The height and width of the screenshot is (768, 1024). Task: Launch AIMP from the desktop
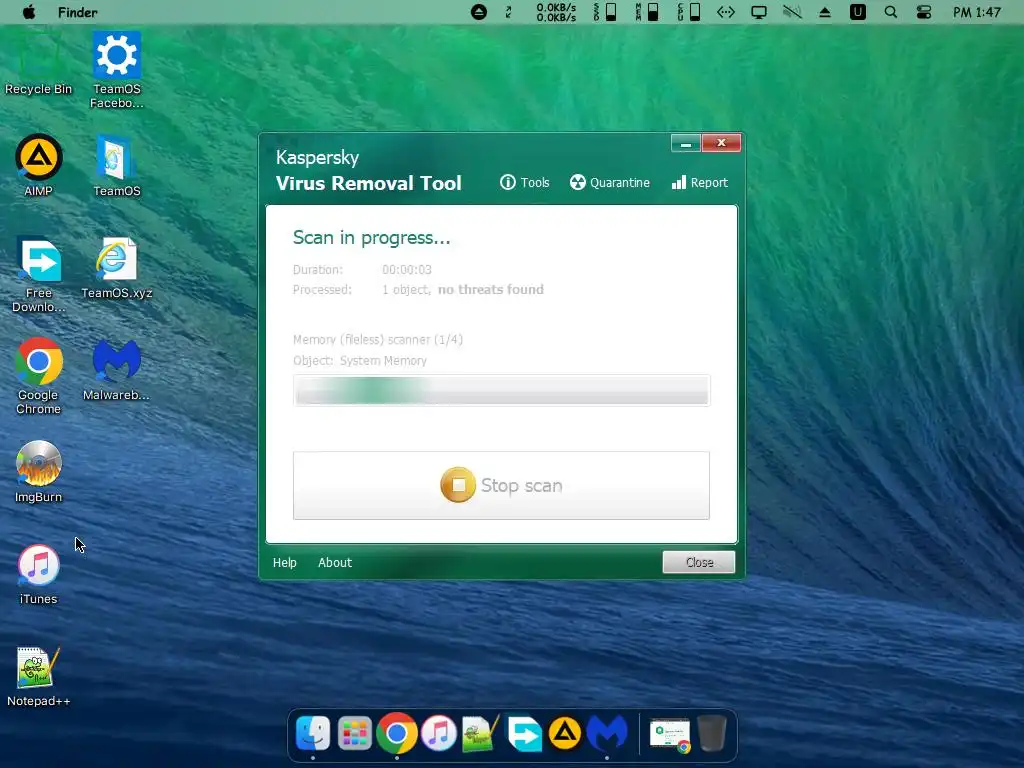click(x=39, y=165)
